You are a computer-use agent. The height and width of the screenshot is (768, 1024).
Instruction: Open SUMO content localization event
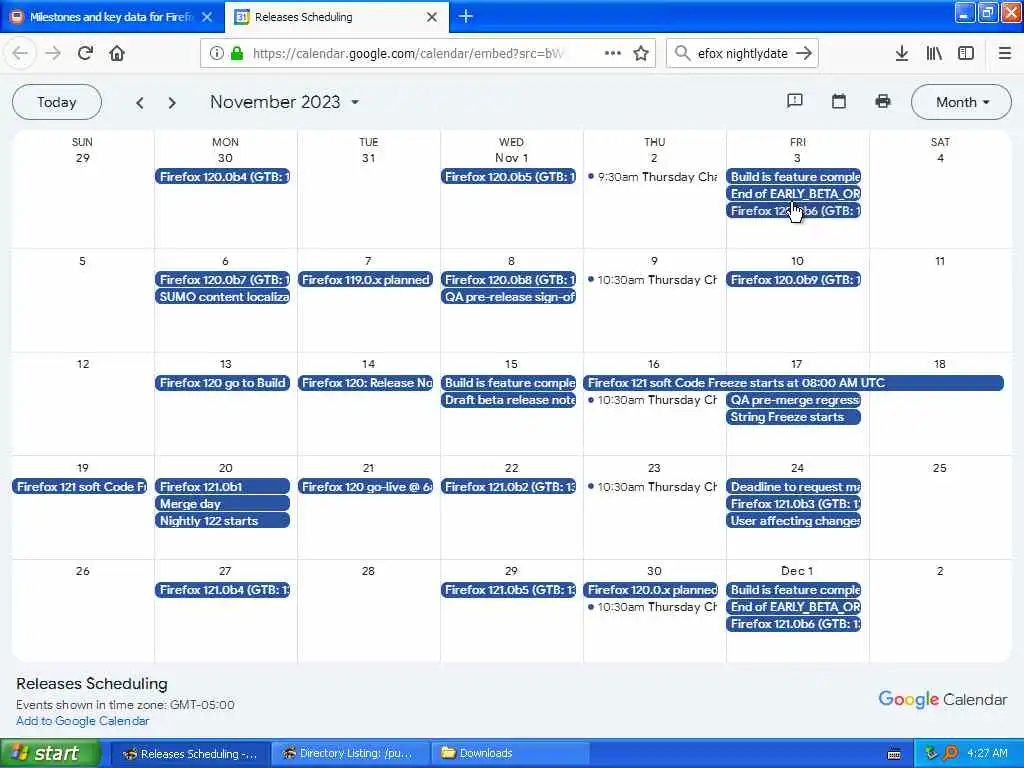click(223, 296)
